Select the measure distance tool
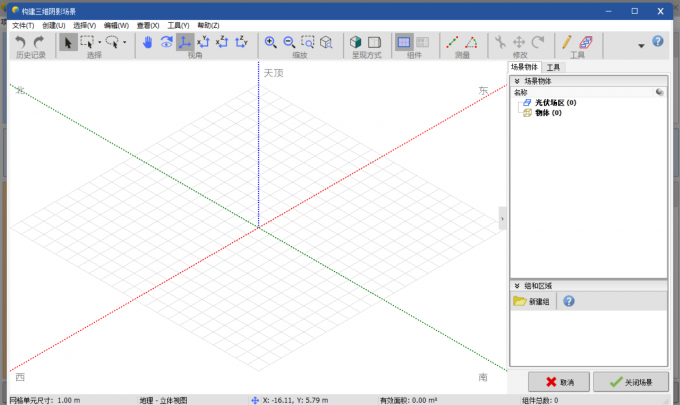Viewport: 680px width, 405px height. click(x=452, y=42)
